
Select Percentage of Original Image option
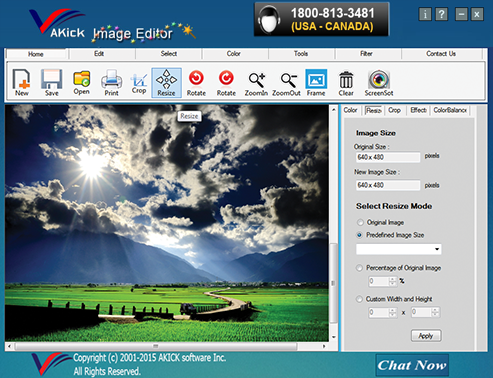coord(359,268)
